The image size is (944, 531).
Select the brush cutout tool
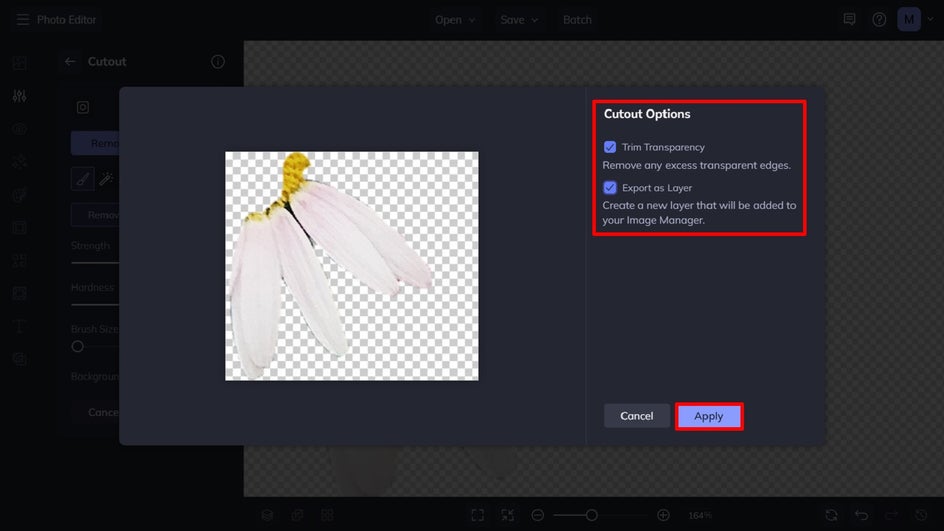pos(82,179)
